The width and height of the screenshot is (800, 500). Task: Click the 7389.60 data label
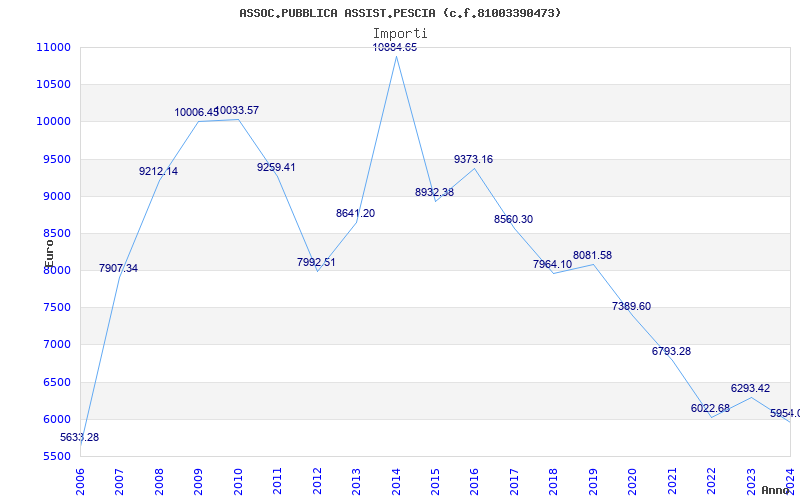coord(632,307)
